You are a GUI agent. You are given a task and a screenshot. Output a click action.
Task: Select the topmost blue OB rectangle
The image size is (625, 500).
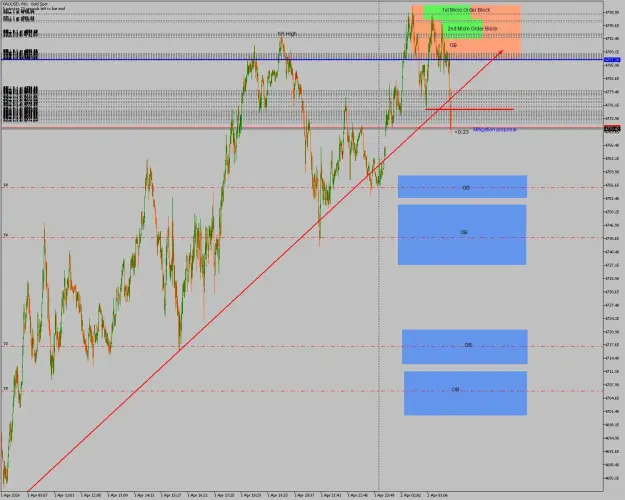(x=462, y=187)
